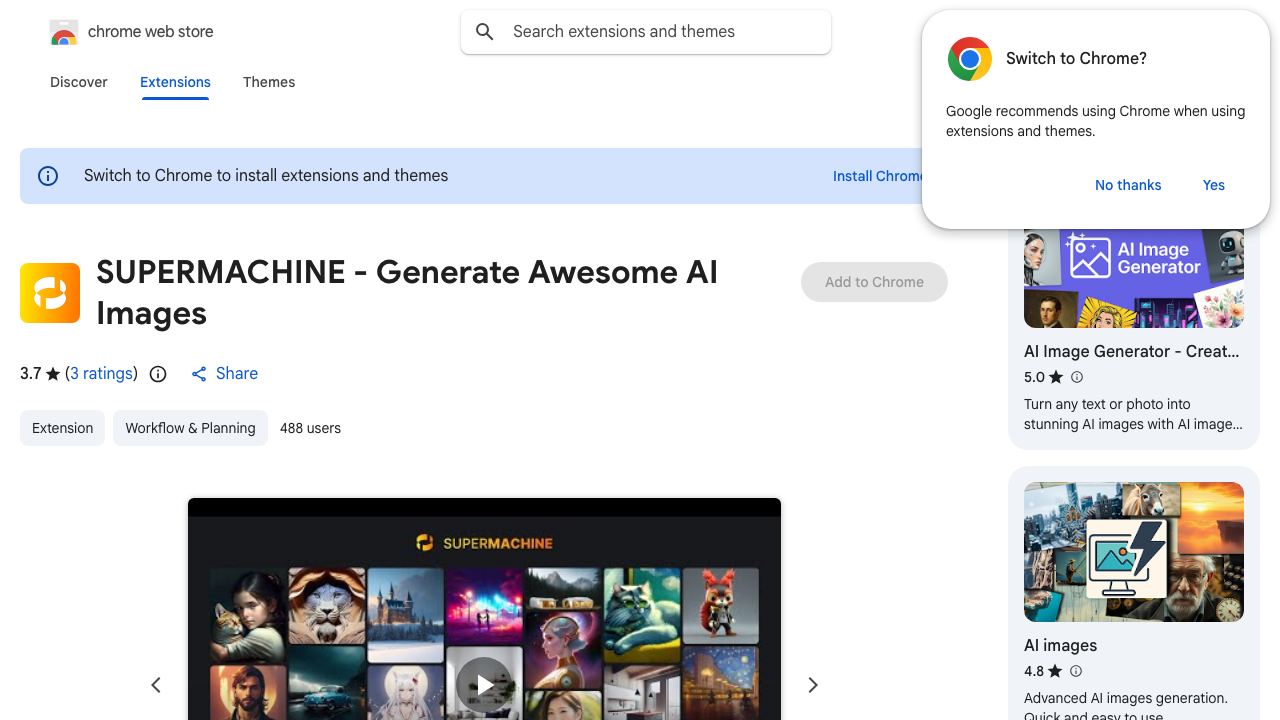1280x720 pixels.
Task: Click 'Google recommends using Chrome' popup text
Action: pos(1096,121)
